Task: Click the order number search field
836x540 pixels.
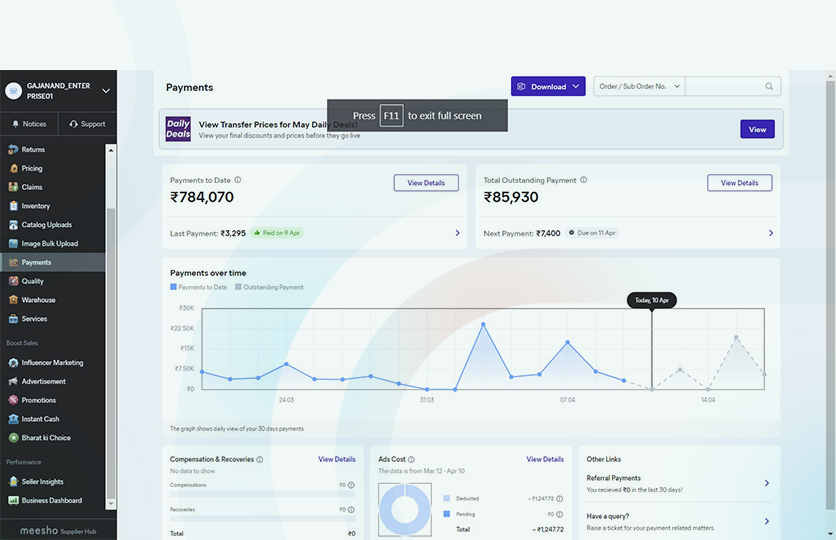Action: click(724, 87)
